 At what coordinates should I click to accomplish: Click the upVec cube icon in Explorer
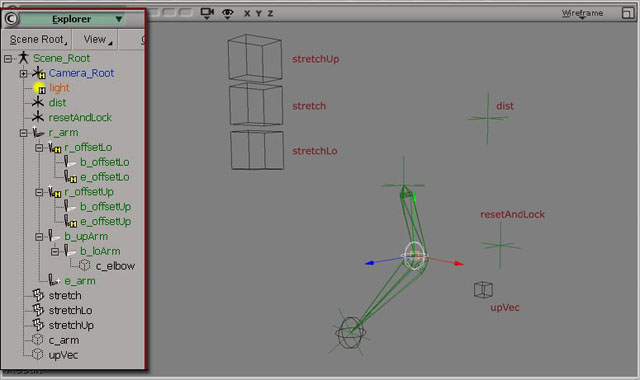tap(38, 354)
